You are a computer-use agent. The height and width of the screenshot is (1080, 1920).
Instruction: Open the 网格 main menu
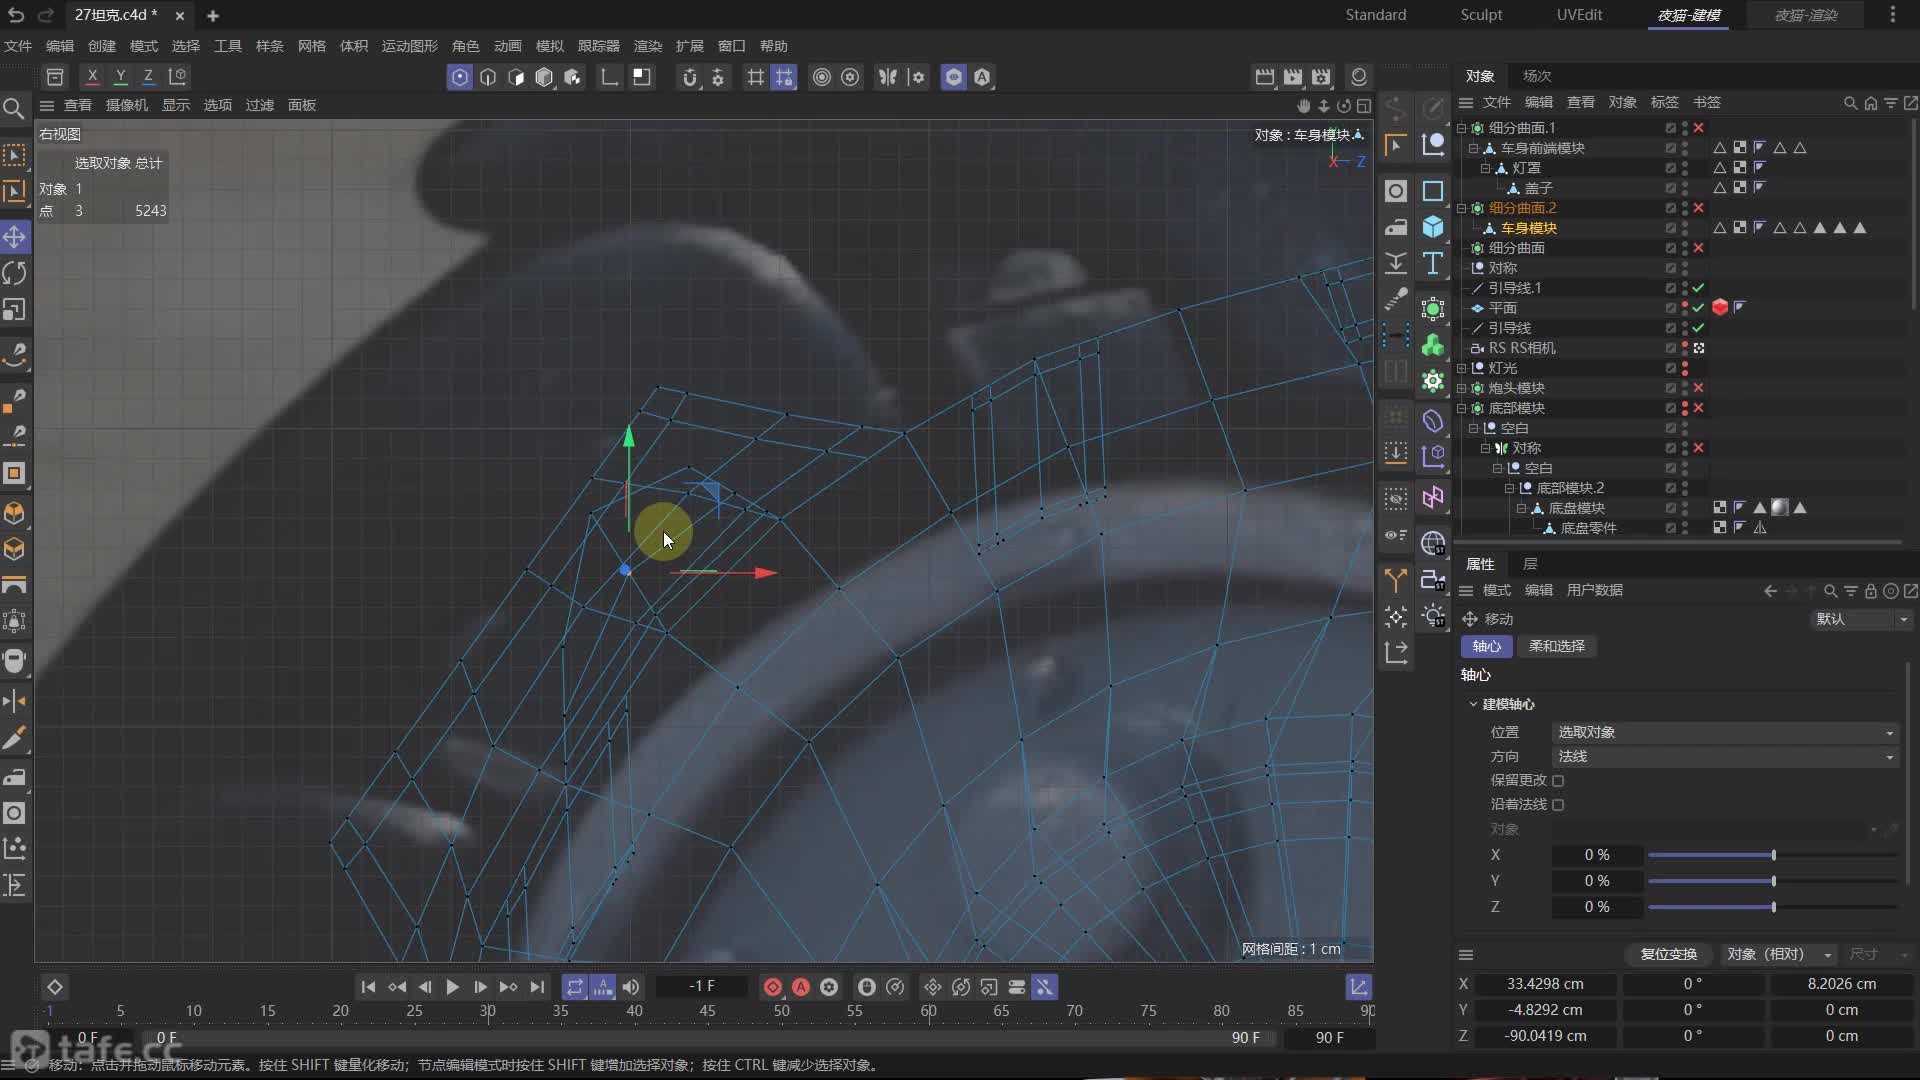[312, 46]
